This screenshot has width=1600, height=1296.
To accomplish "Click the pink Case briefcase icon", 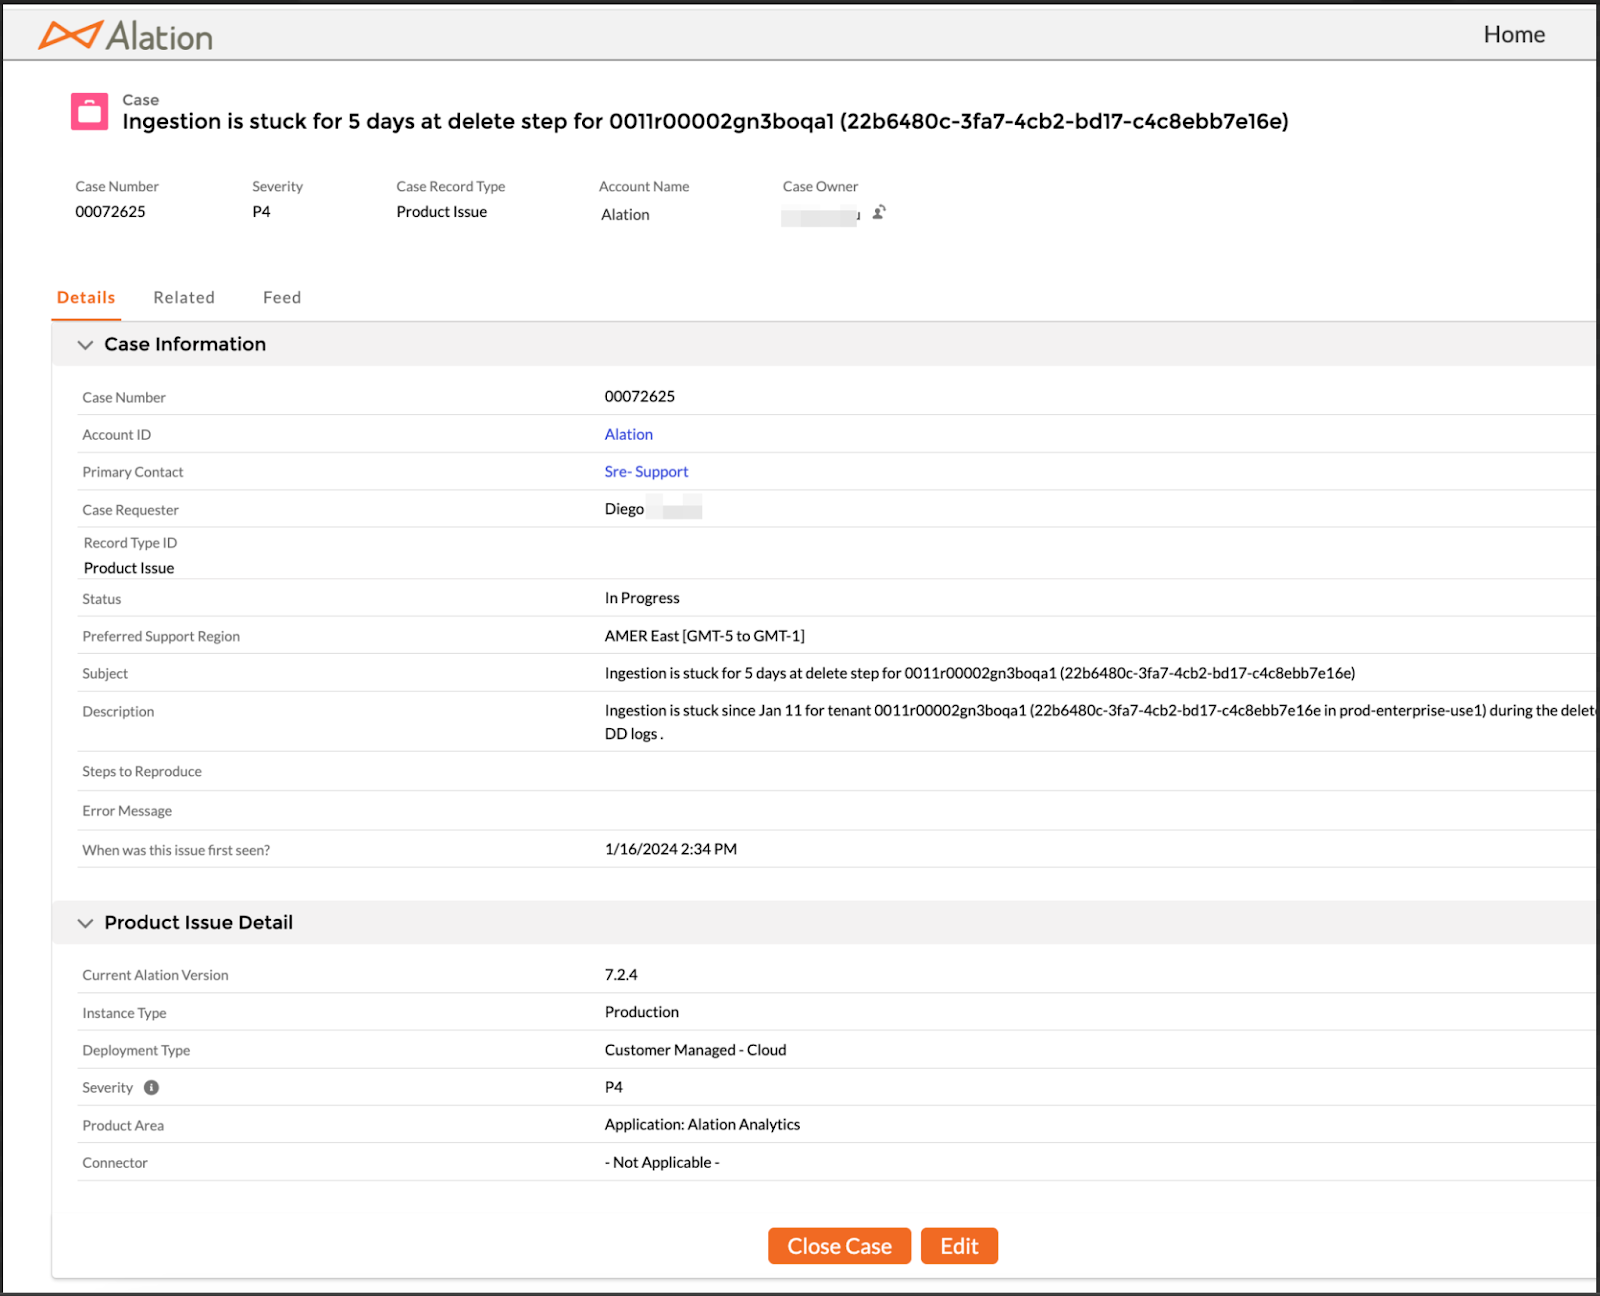I will click(89, 111).
